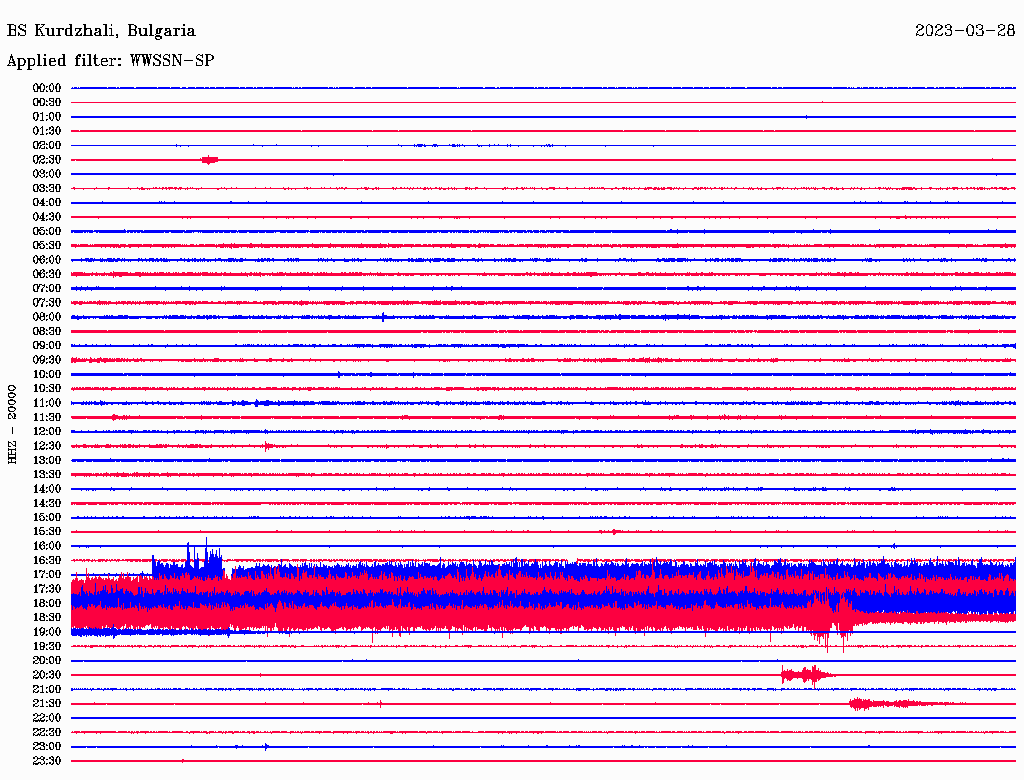Select the 01:00 time label
Viewport: 1024px width, 780px height.
pyautogui.click(x=47, y=116)
